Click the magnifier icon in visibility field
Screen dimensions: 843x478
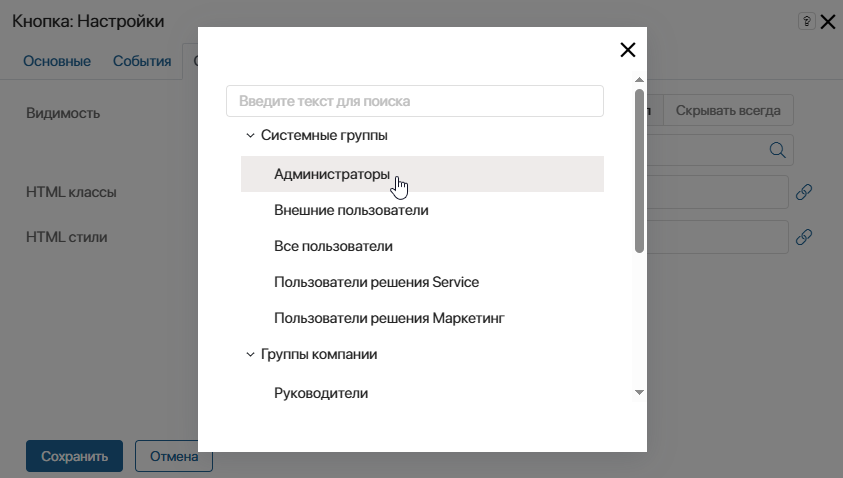[777, 150]
